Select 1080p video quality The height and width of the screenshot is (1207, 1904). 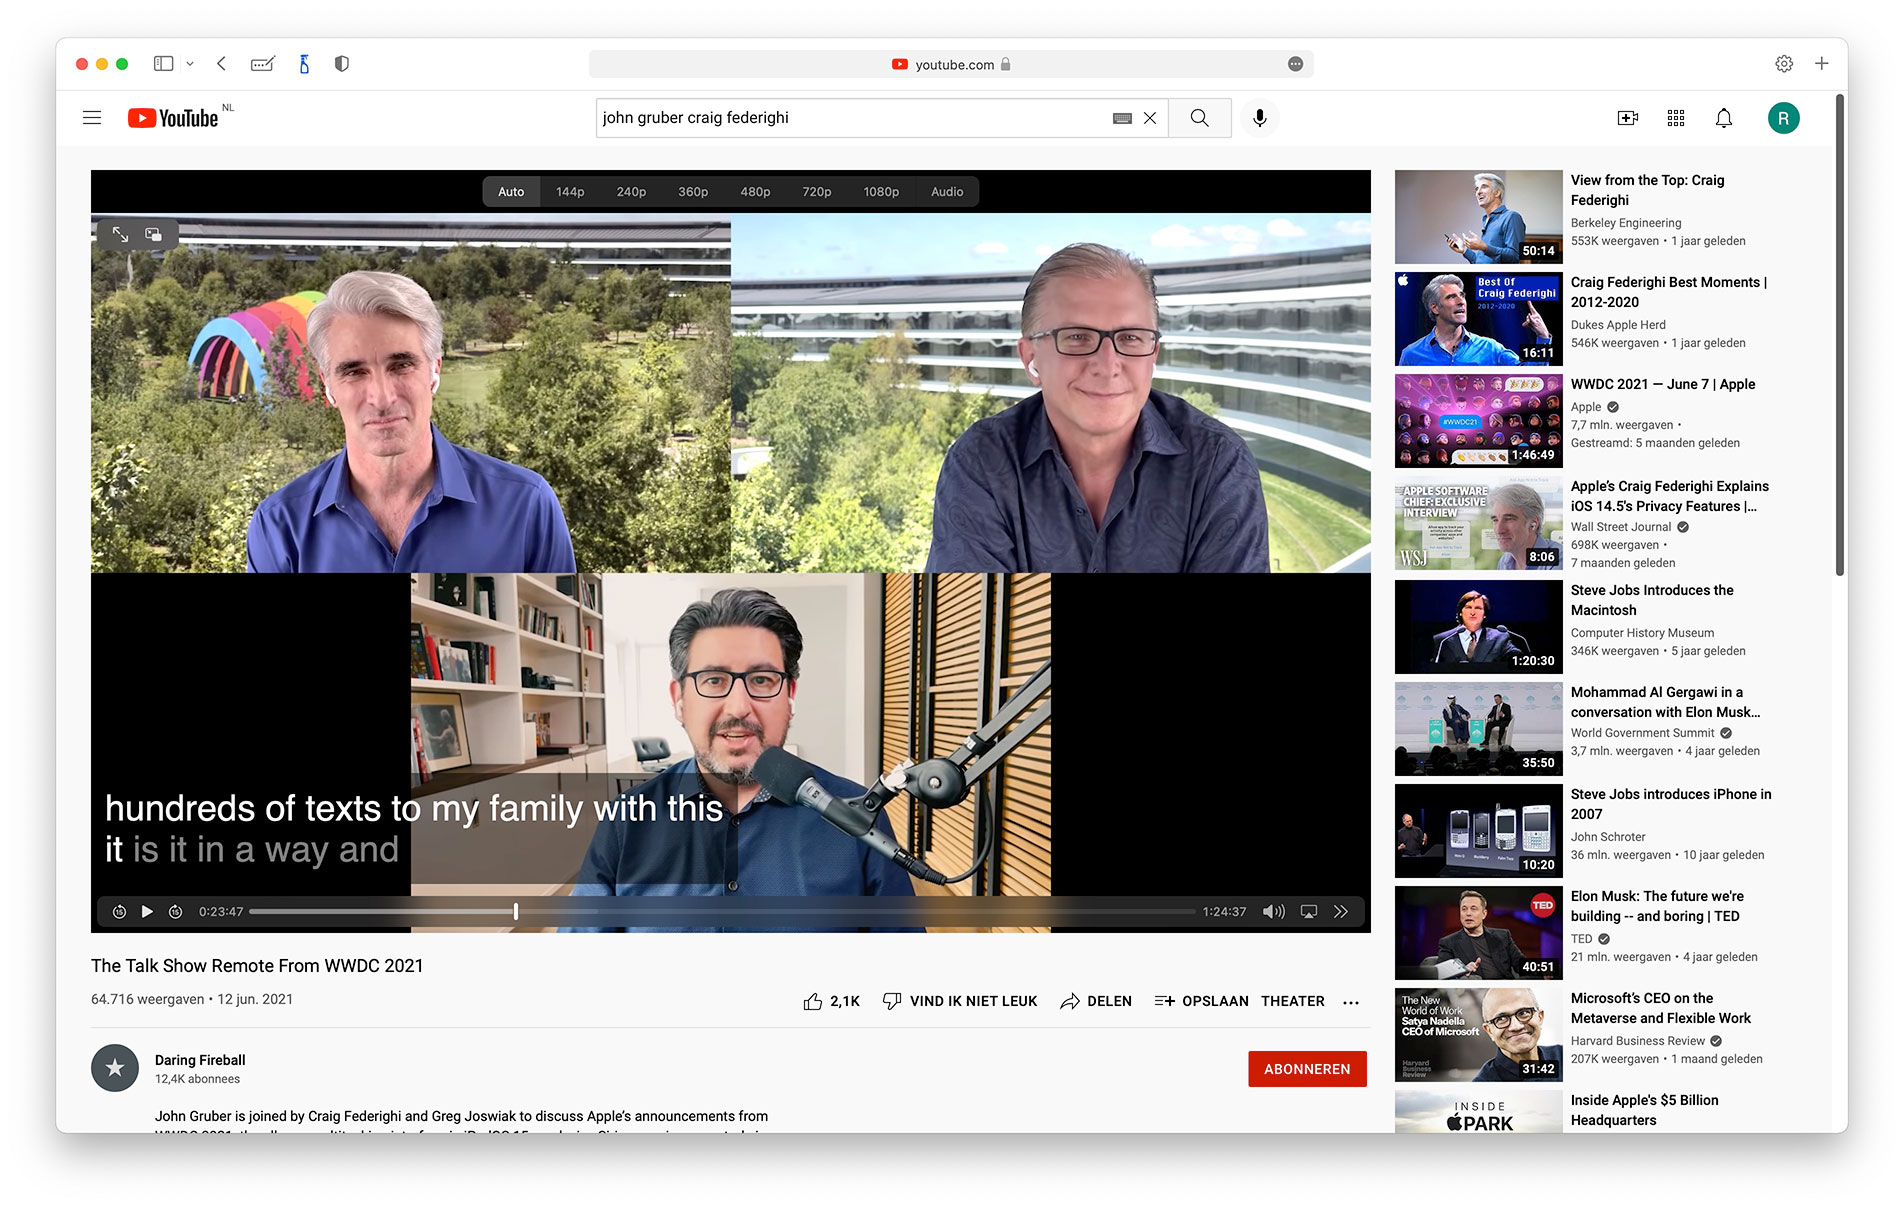point(881,192)
